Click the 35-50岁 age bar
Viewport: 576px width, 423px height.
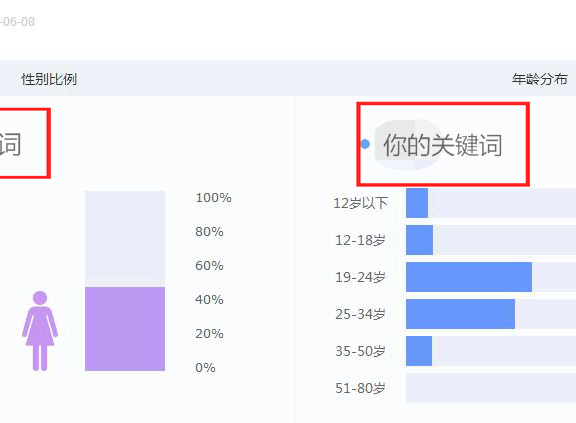pos(419,351)
